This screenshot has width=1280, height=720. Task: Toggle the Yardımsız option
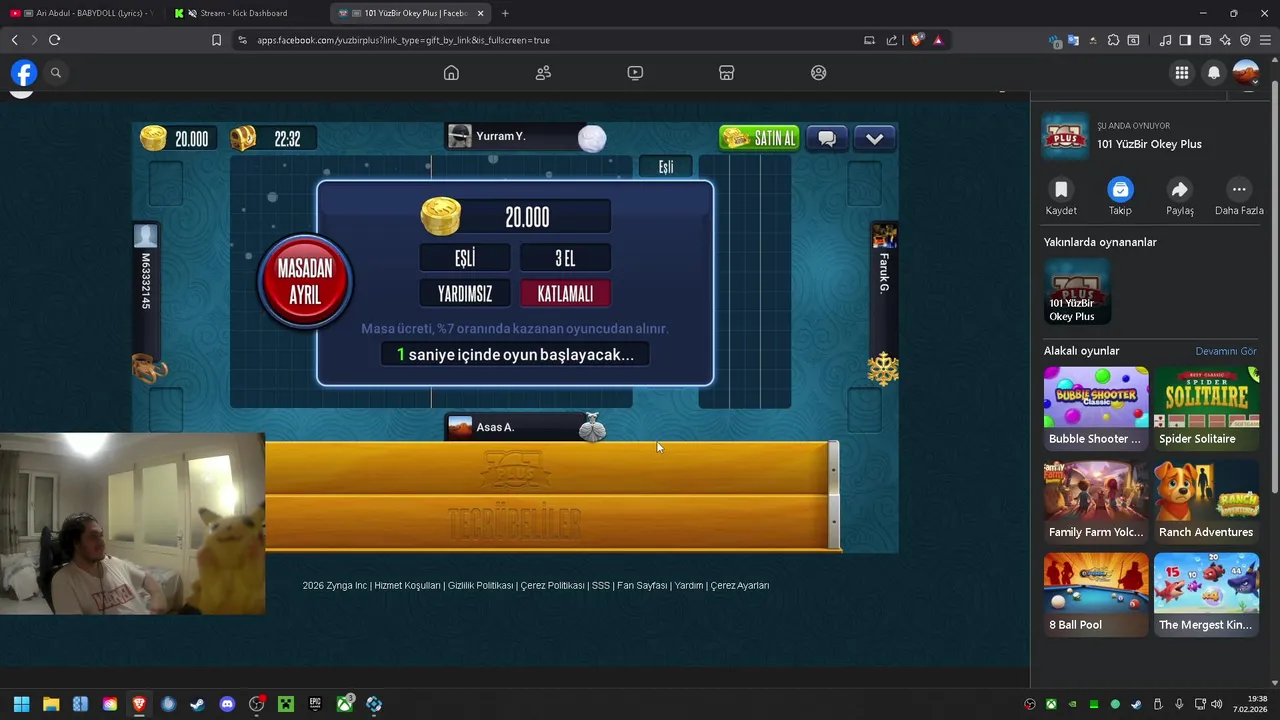click(465, 293)
